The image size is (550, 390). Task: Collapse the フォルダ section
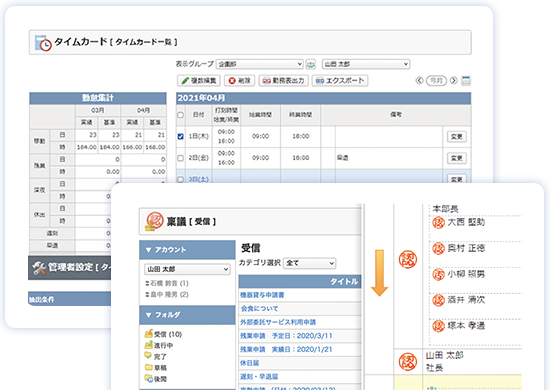coord(187,315)
